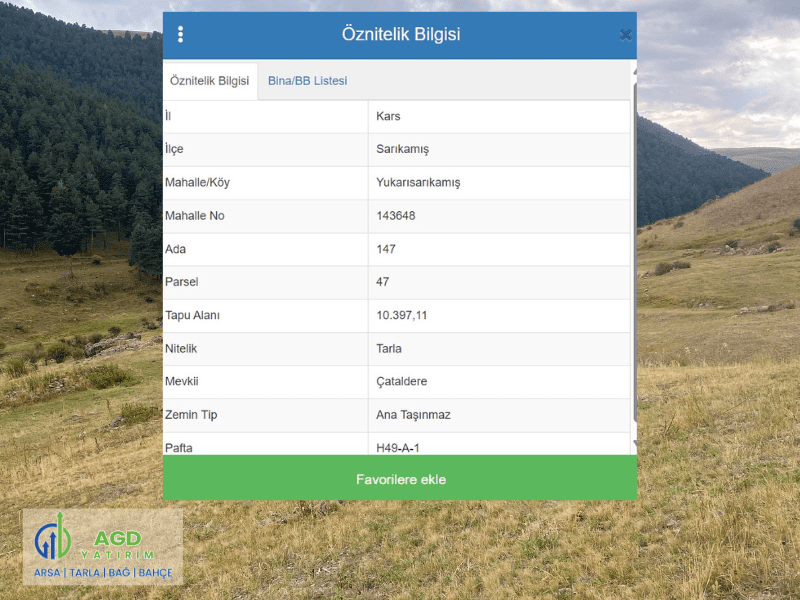Screen dimensions: 800x600
Task: Select the Kars province value cell
Action: click(x=388, y=116)
